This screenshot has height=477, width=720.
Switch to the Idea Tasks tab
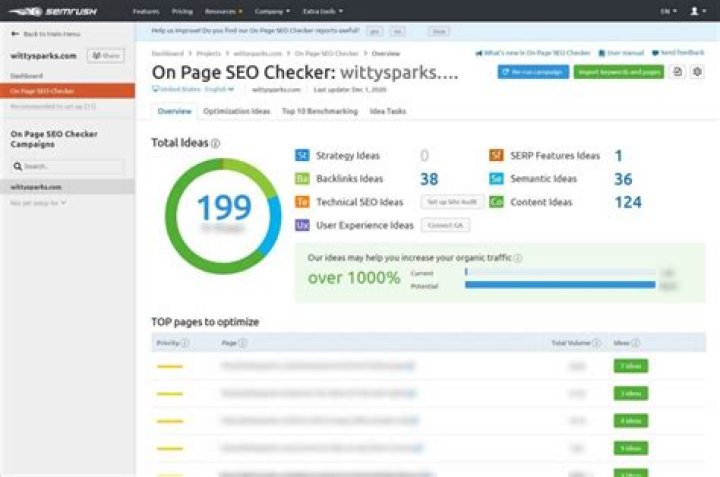click(x=388, y=111)
